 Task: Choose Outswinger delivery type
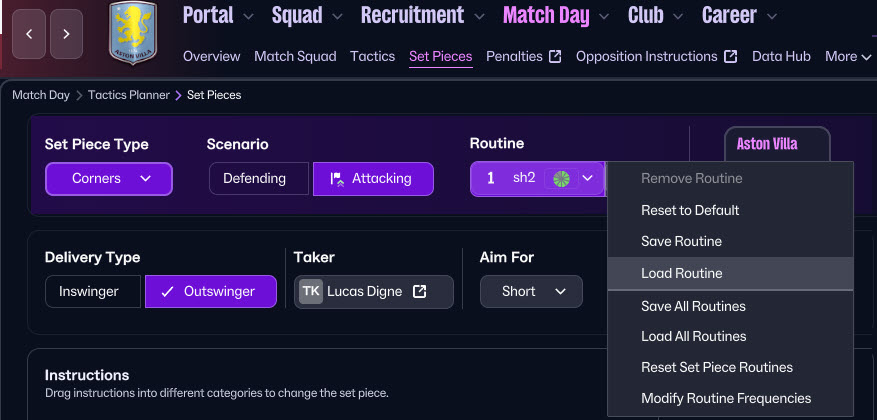[x=210, y=292]
